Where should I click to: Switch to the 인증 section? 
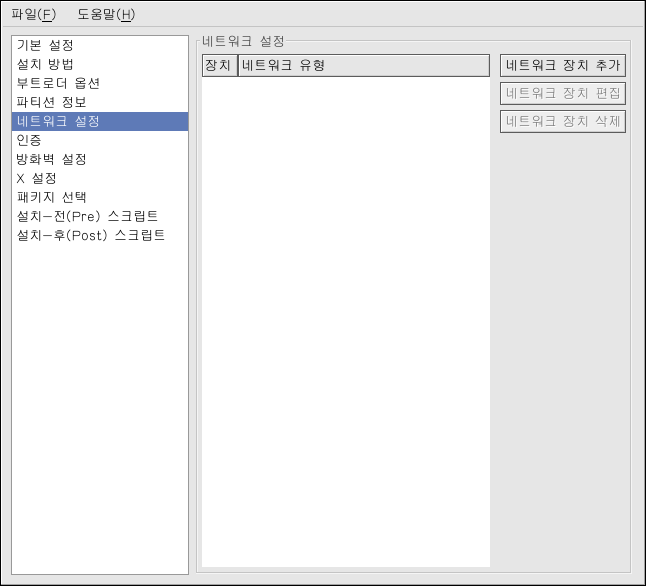pos(29,140)
